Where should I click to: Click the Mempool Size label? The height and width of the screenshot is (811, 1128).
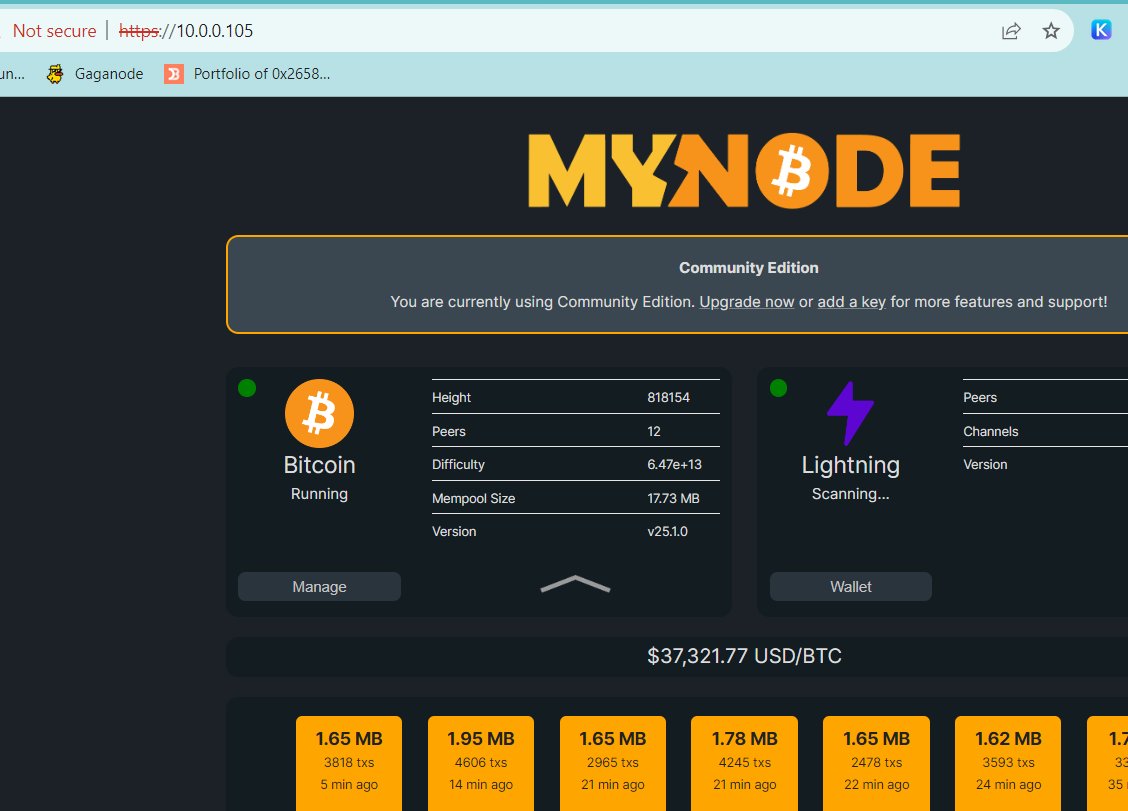pyautogui.click(x=473, y=499)
